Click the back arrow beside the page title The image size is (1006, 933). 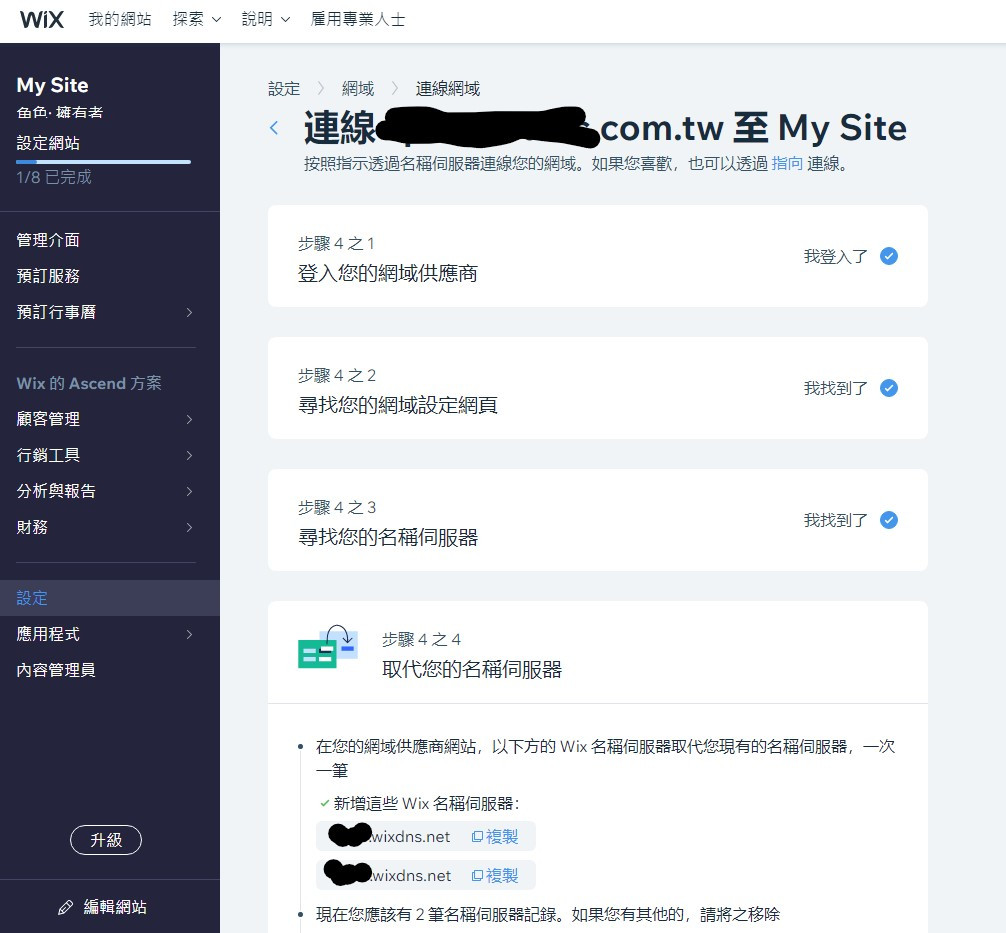pos(275,128)
